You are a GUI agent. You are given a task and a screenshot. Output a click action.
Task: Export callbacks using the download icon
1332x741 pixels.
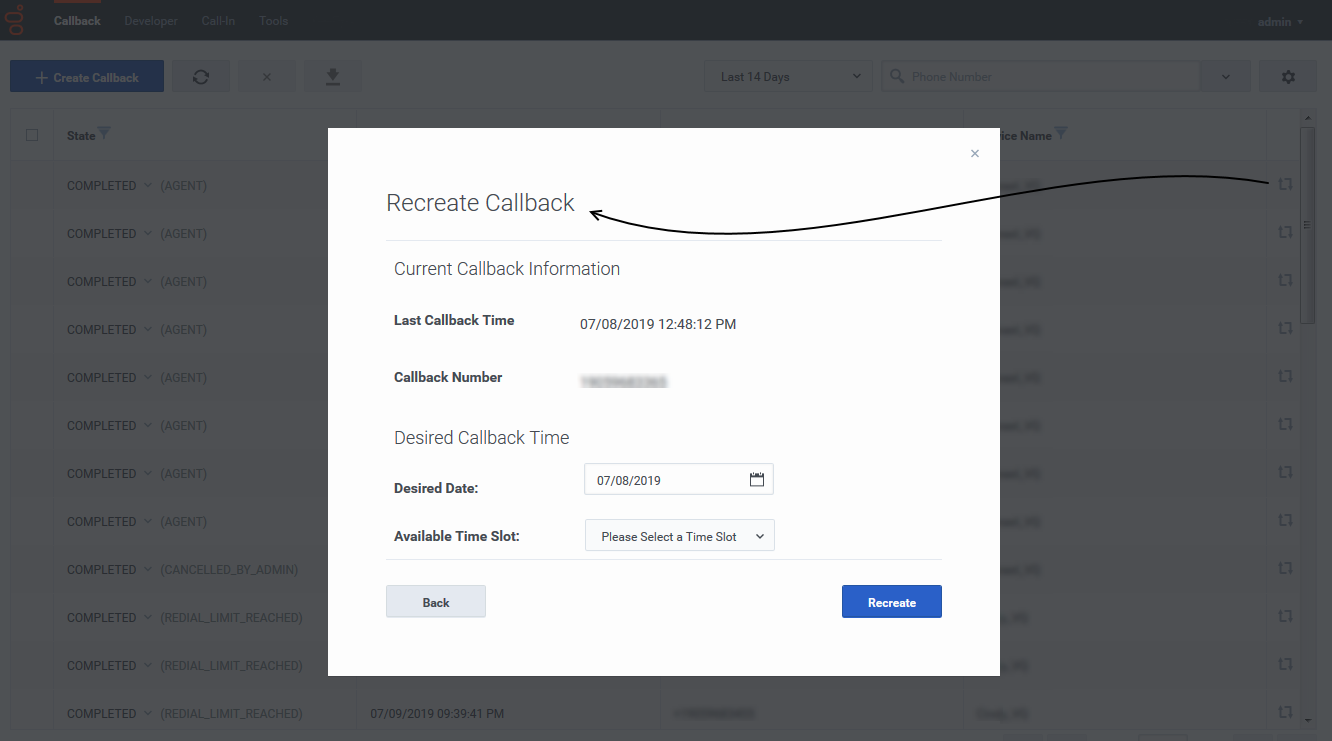pyautogui.click(x=333, y=75)
